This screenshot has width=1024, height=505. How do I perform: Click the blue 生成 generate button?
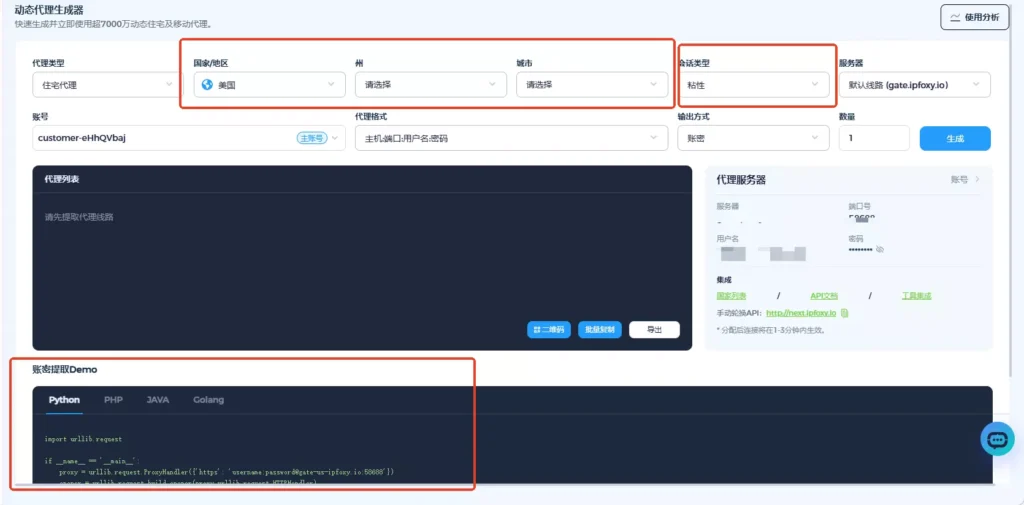(954, 138)
